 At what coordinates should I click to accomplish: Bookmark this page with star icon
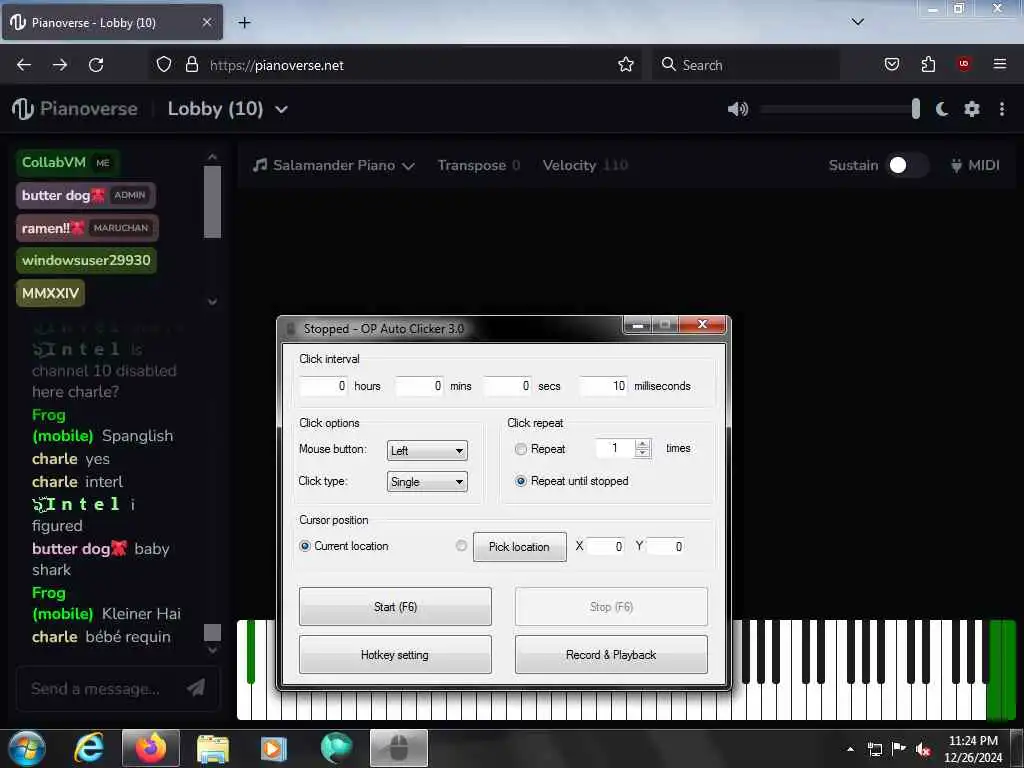[626, 64]
